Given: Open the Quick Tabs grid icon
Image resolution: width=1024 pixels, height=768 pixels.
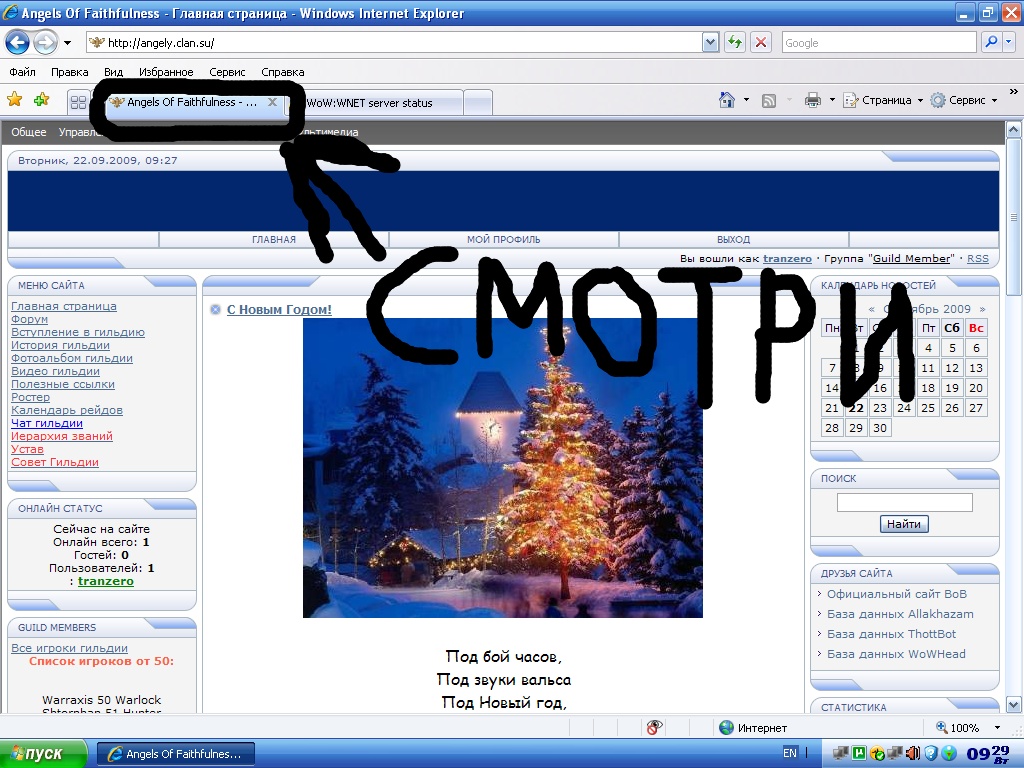Looking at the screenshot, I should (x=78, y=103).
